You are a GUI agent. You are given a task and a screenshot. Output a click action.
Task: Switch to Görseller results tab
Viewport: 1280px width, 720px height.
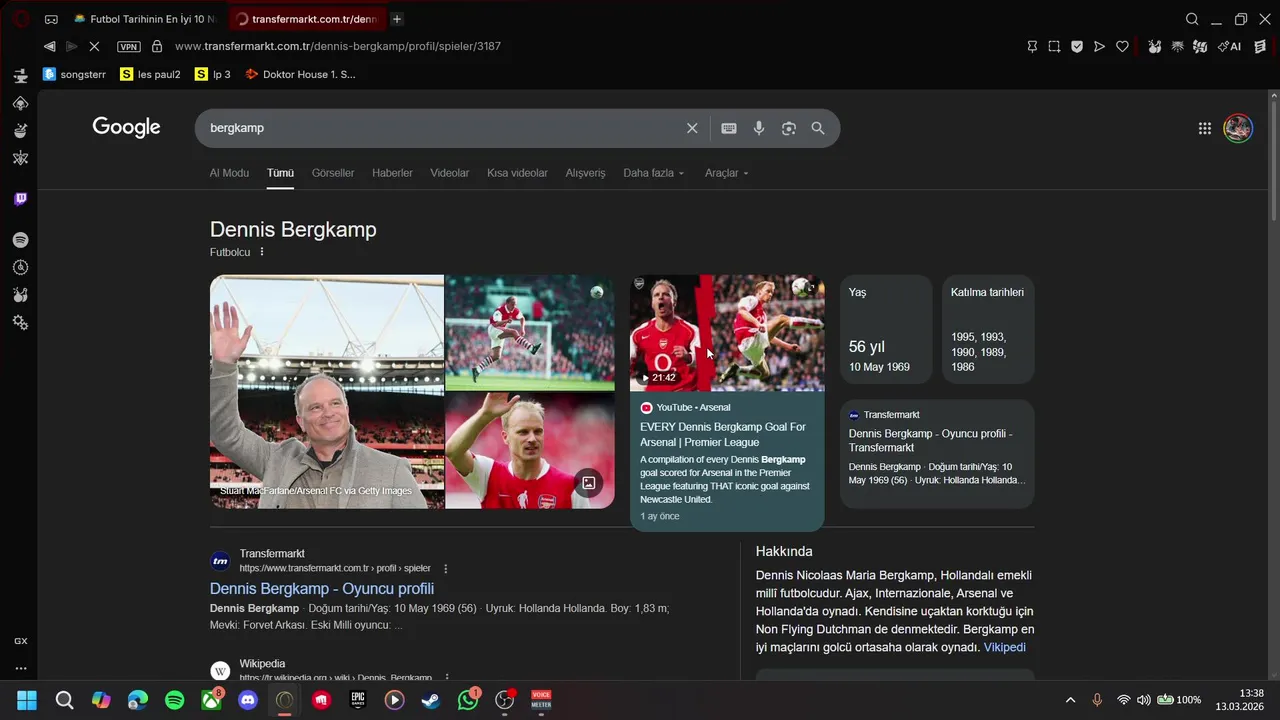coord(333,173)
